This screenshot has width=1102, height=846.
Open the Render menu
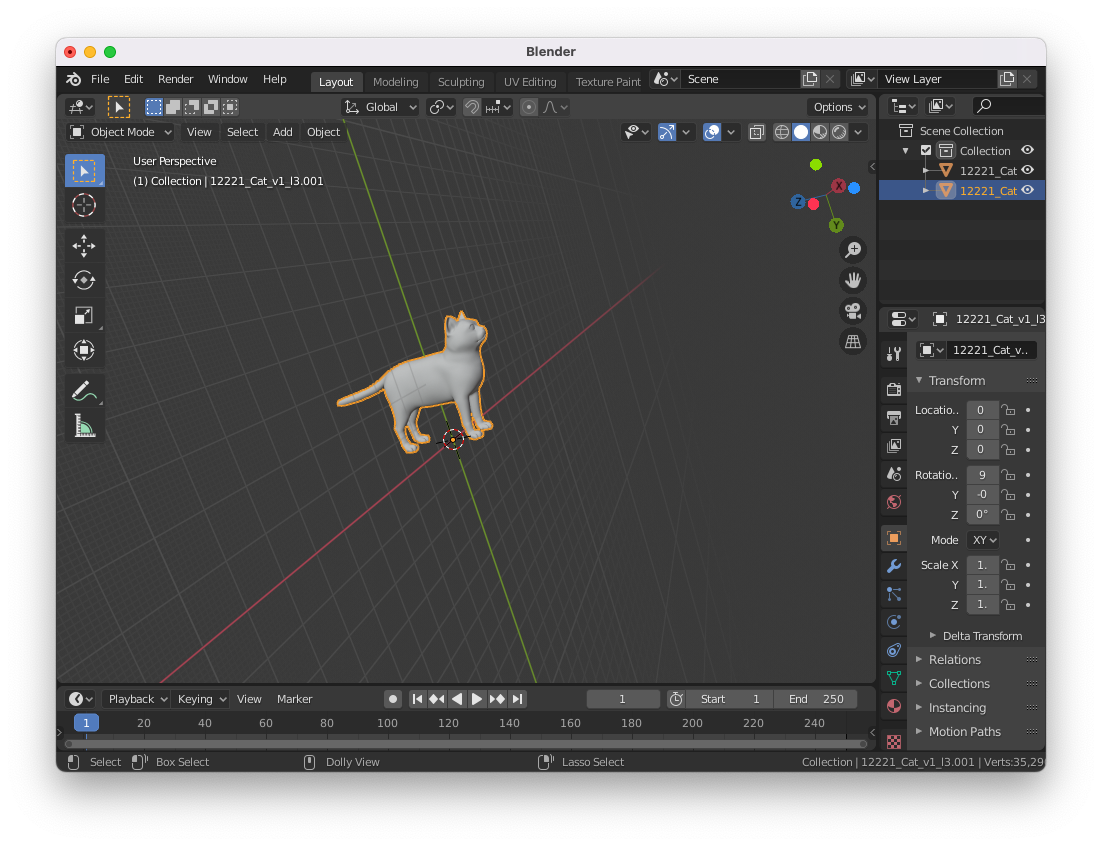[176, 79]
